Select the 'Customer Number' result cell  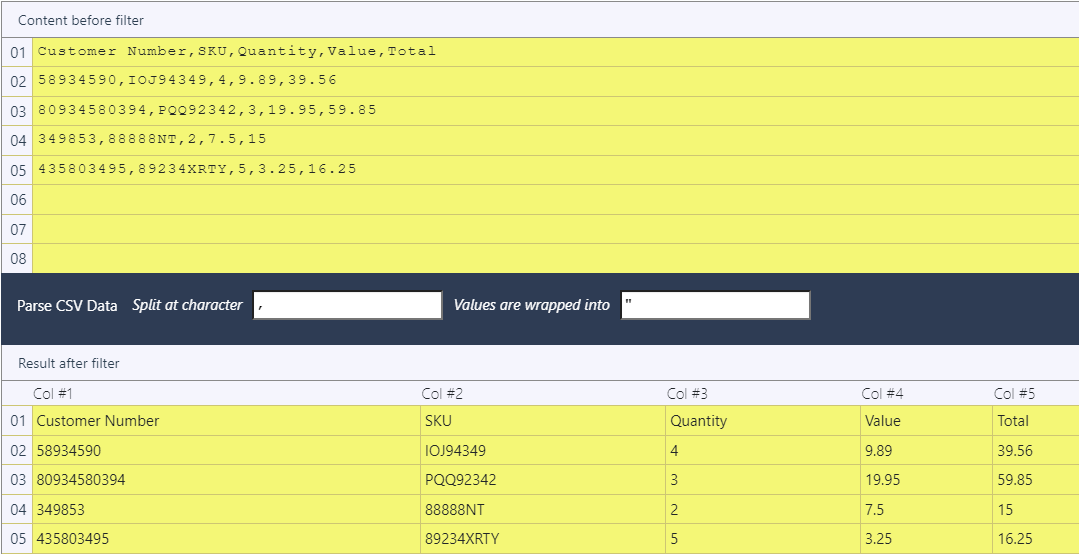[98, 421]
